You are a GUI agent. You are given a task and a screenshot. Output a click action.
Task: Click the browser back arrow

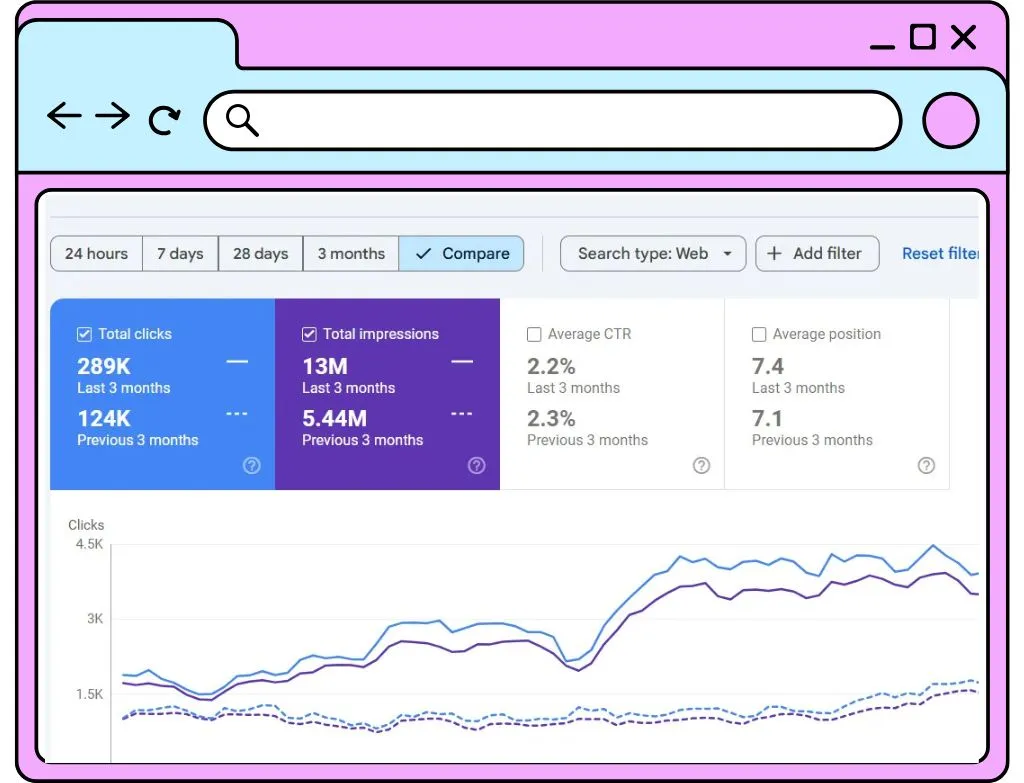[64, 116]
